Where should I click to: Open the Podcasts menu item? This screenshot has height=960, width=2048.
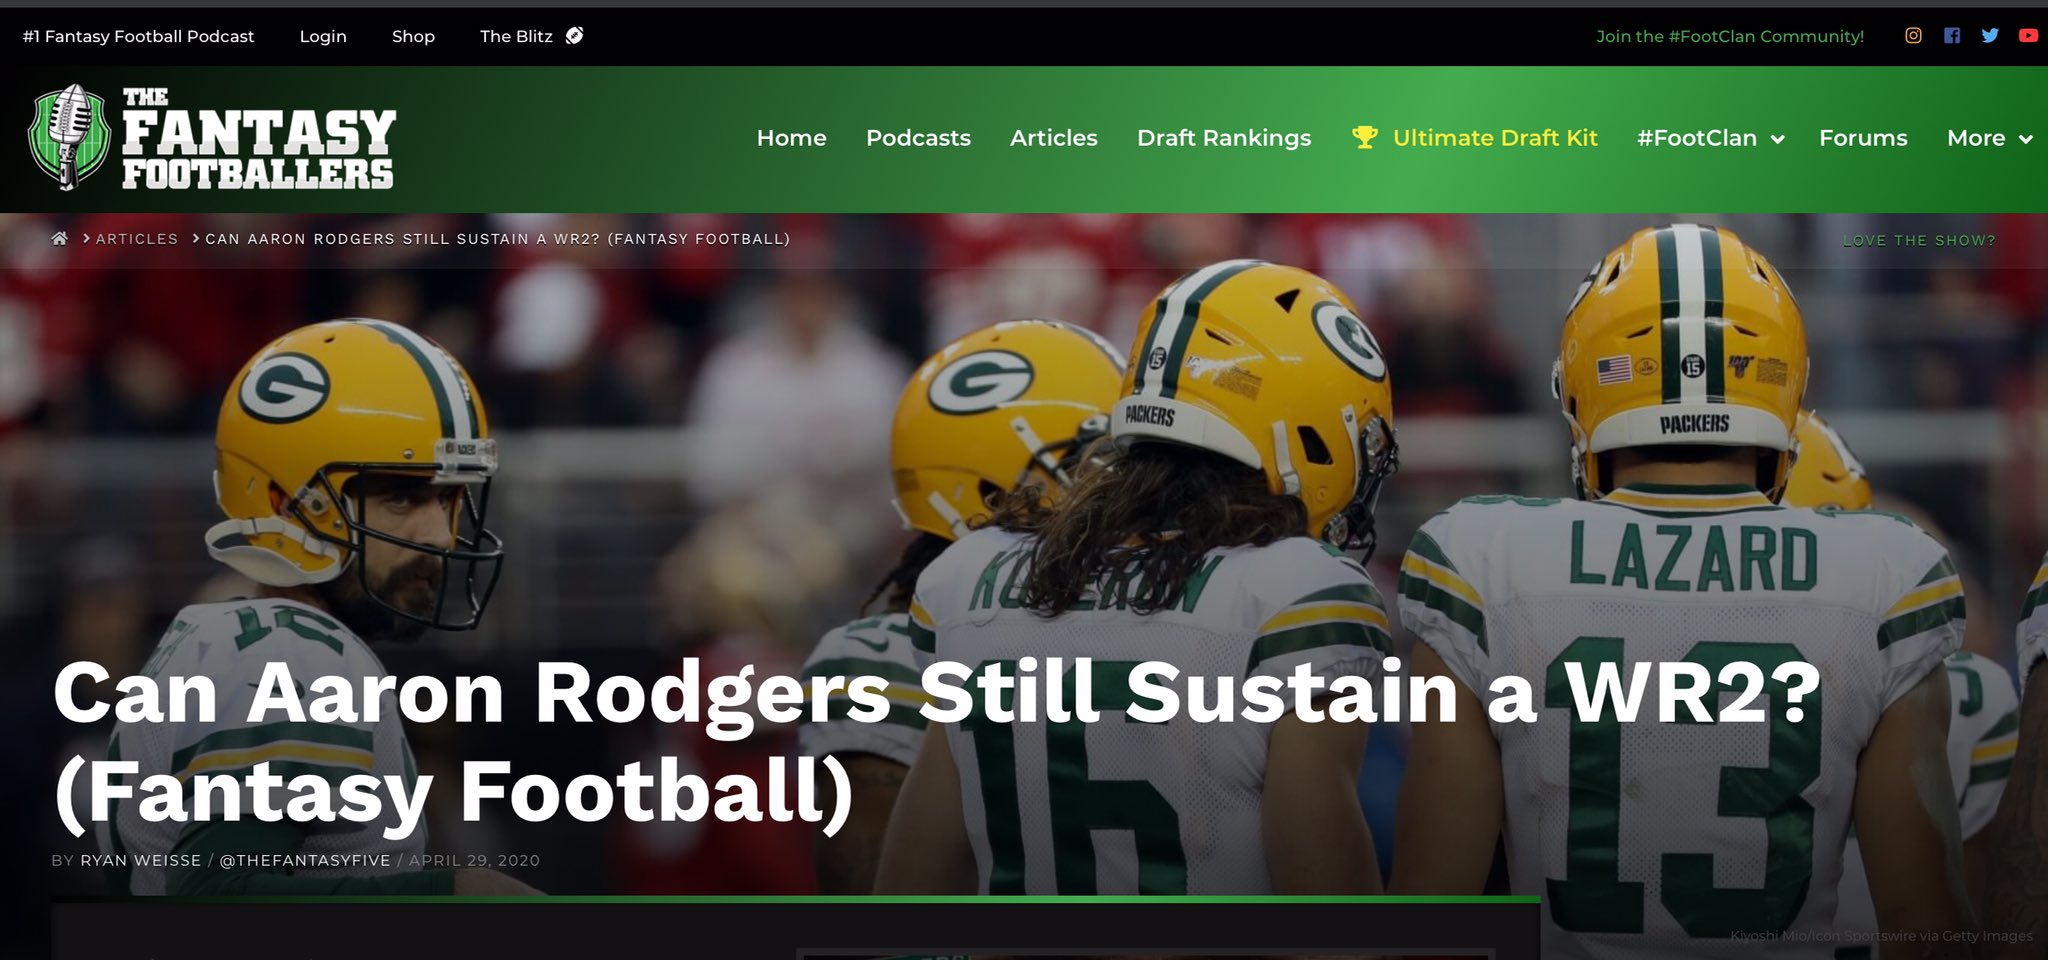click(918, 138)
